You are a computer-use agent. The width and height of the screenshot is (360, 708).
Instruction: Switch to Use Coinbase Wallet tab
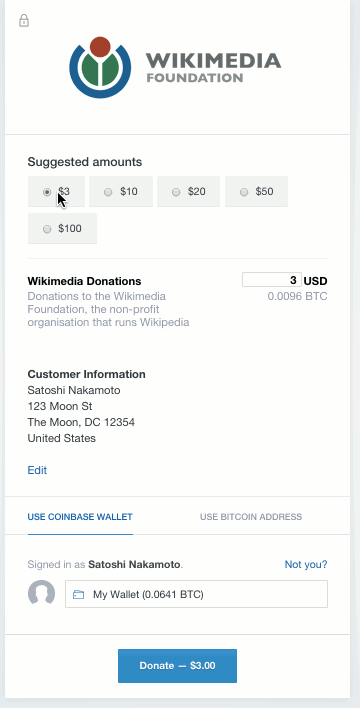80,517
